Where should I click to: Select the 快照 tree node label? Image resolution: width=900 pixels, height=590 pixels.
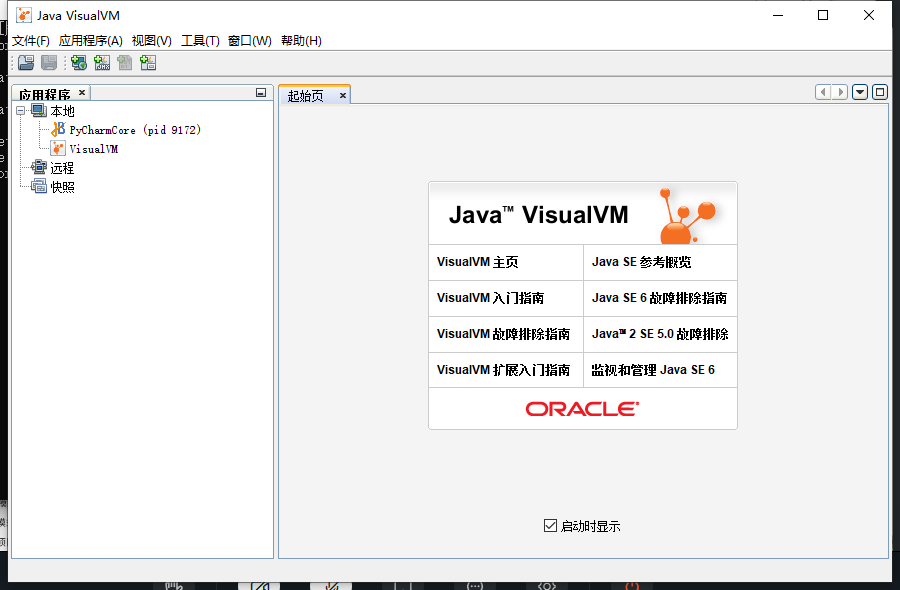pyautogui.click(x=62, y=187)
